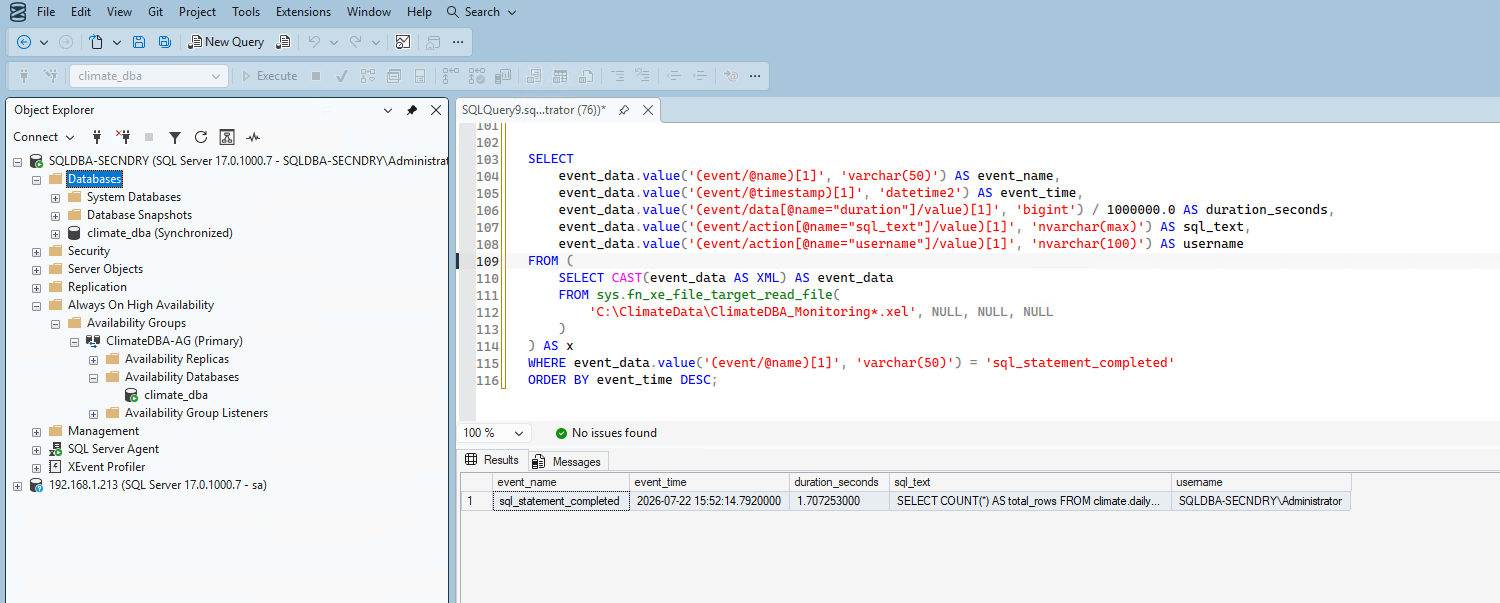The image size is (1500, 603).
Task: Click the No issues found indicator
Action: [606, 433]
